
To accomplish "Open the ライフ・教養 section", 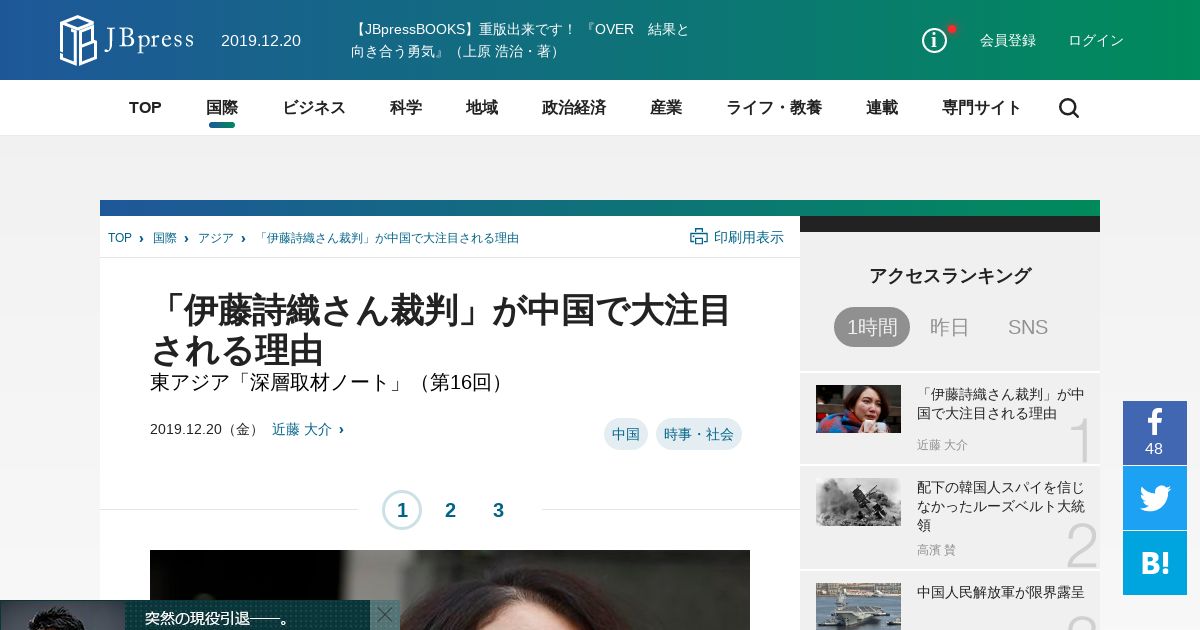I will point(774,108).
